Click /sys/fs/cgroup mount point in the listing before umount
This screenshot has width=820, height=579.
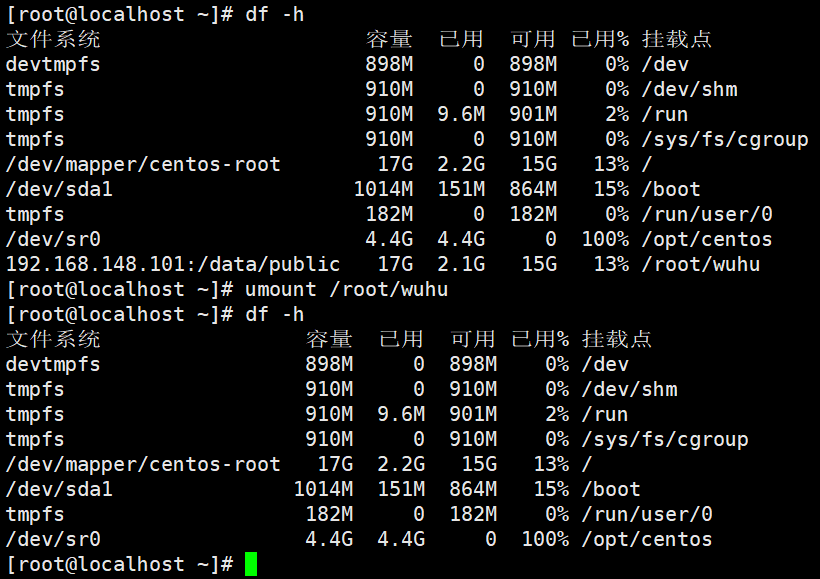coord(725,140)
